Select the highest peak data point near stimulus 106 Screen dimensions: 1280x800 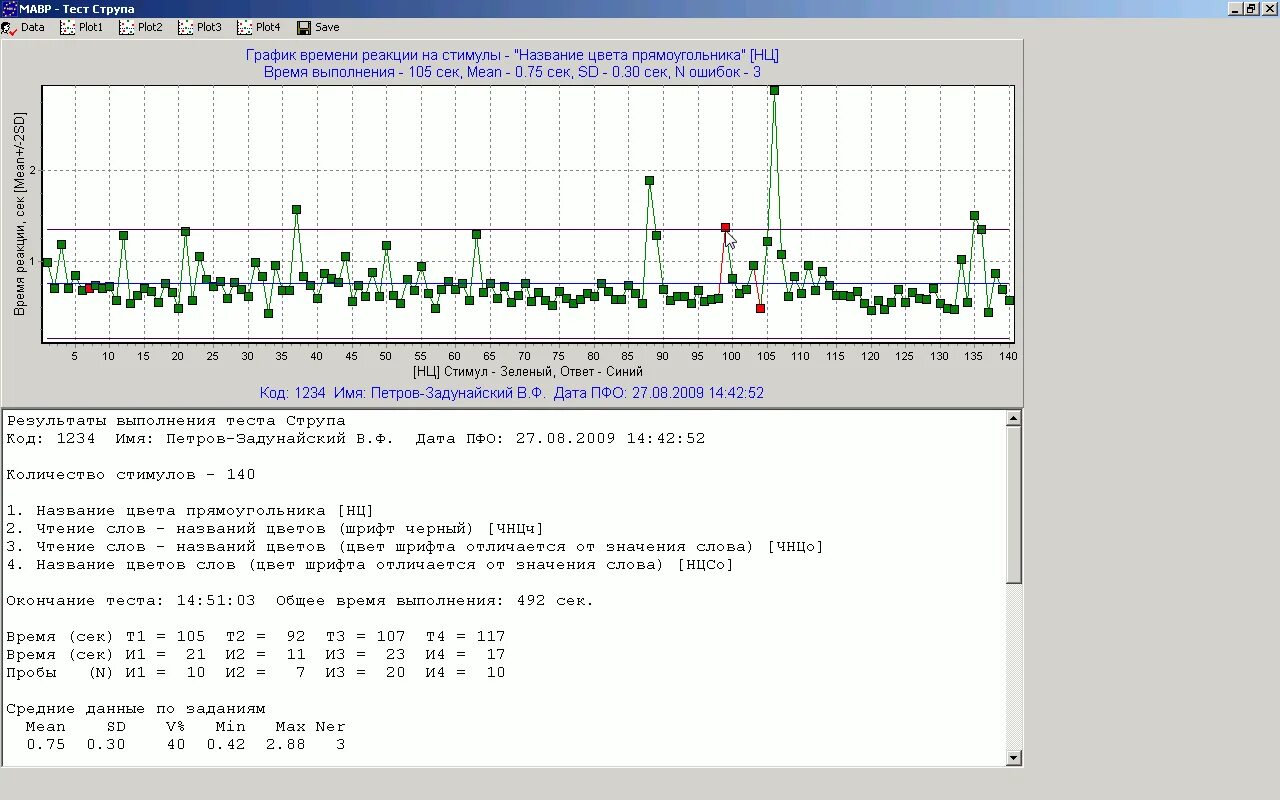pyautogui.click(x=774, y=90)
